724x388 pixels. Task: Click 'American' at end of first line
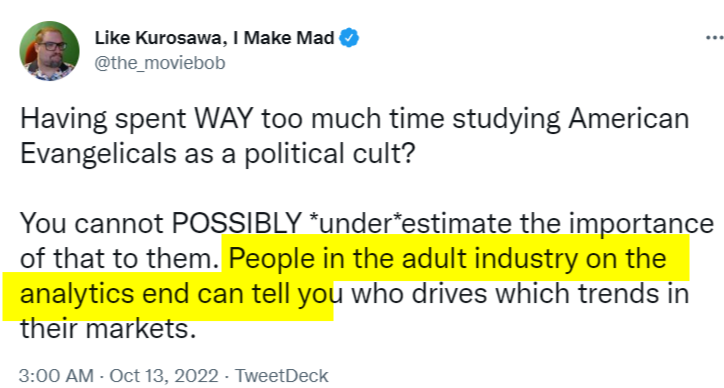pyautogui.click(x=629, y=119)
